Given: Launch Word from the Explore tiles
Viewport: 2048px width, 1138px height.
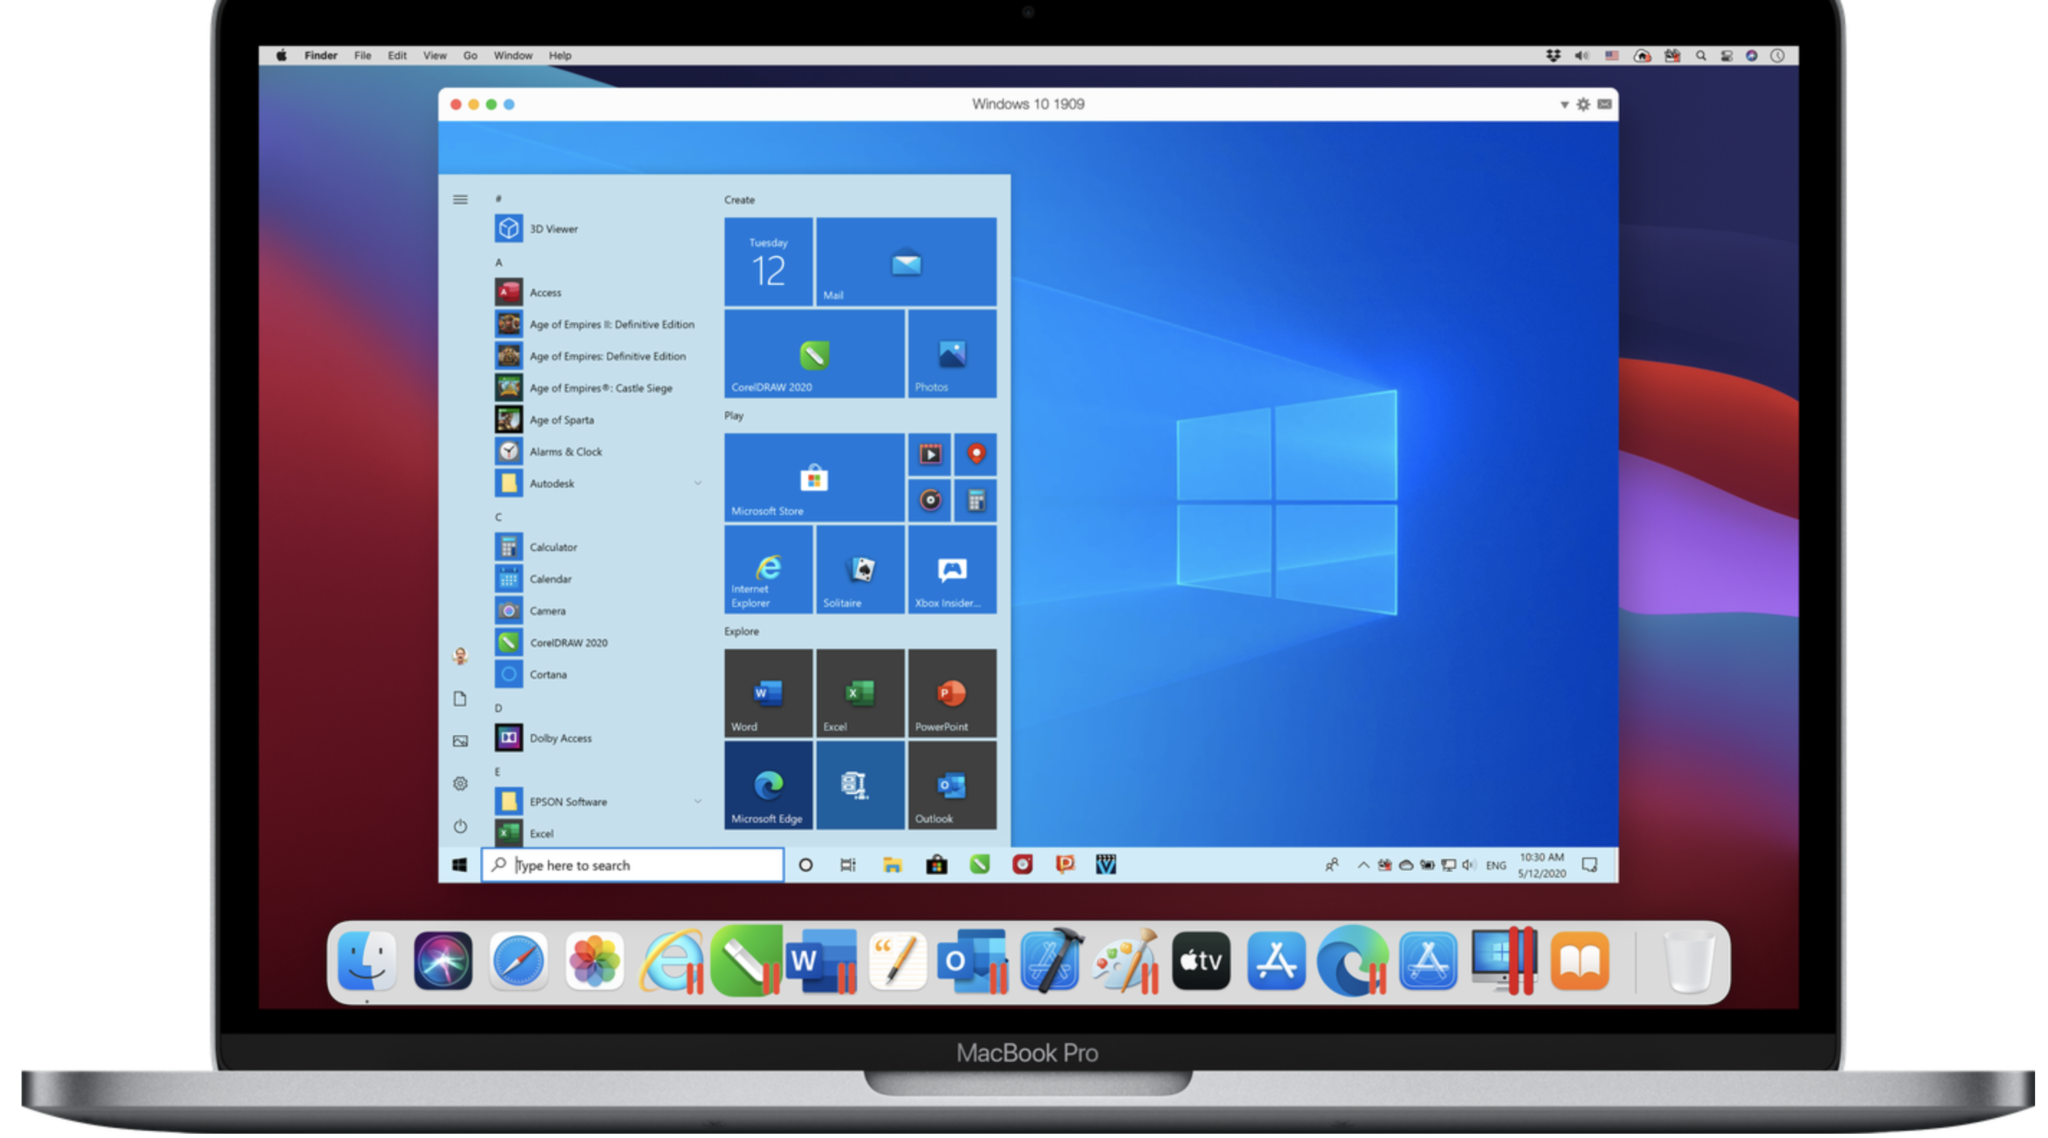Looking at the screenshot, I should (x=768, y=693).
